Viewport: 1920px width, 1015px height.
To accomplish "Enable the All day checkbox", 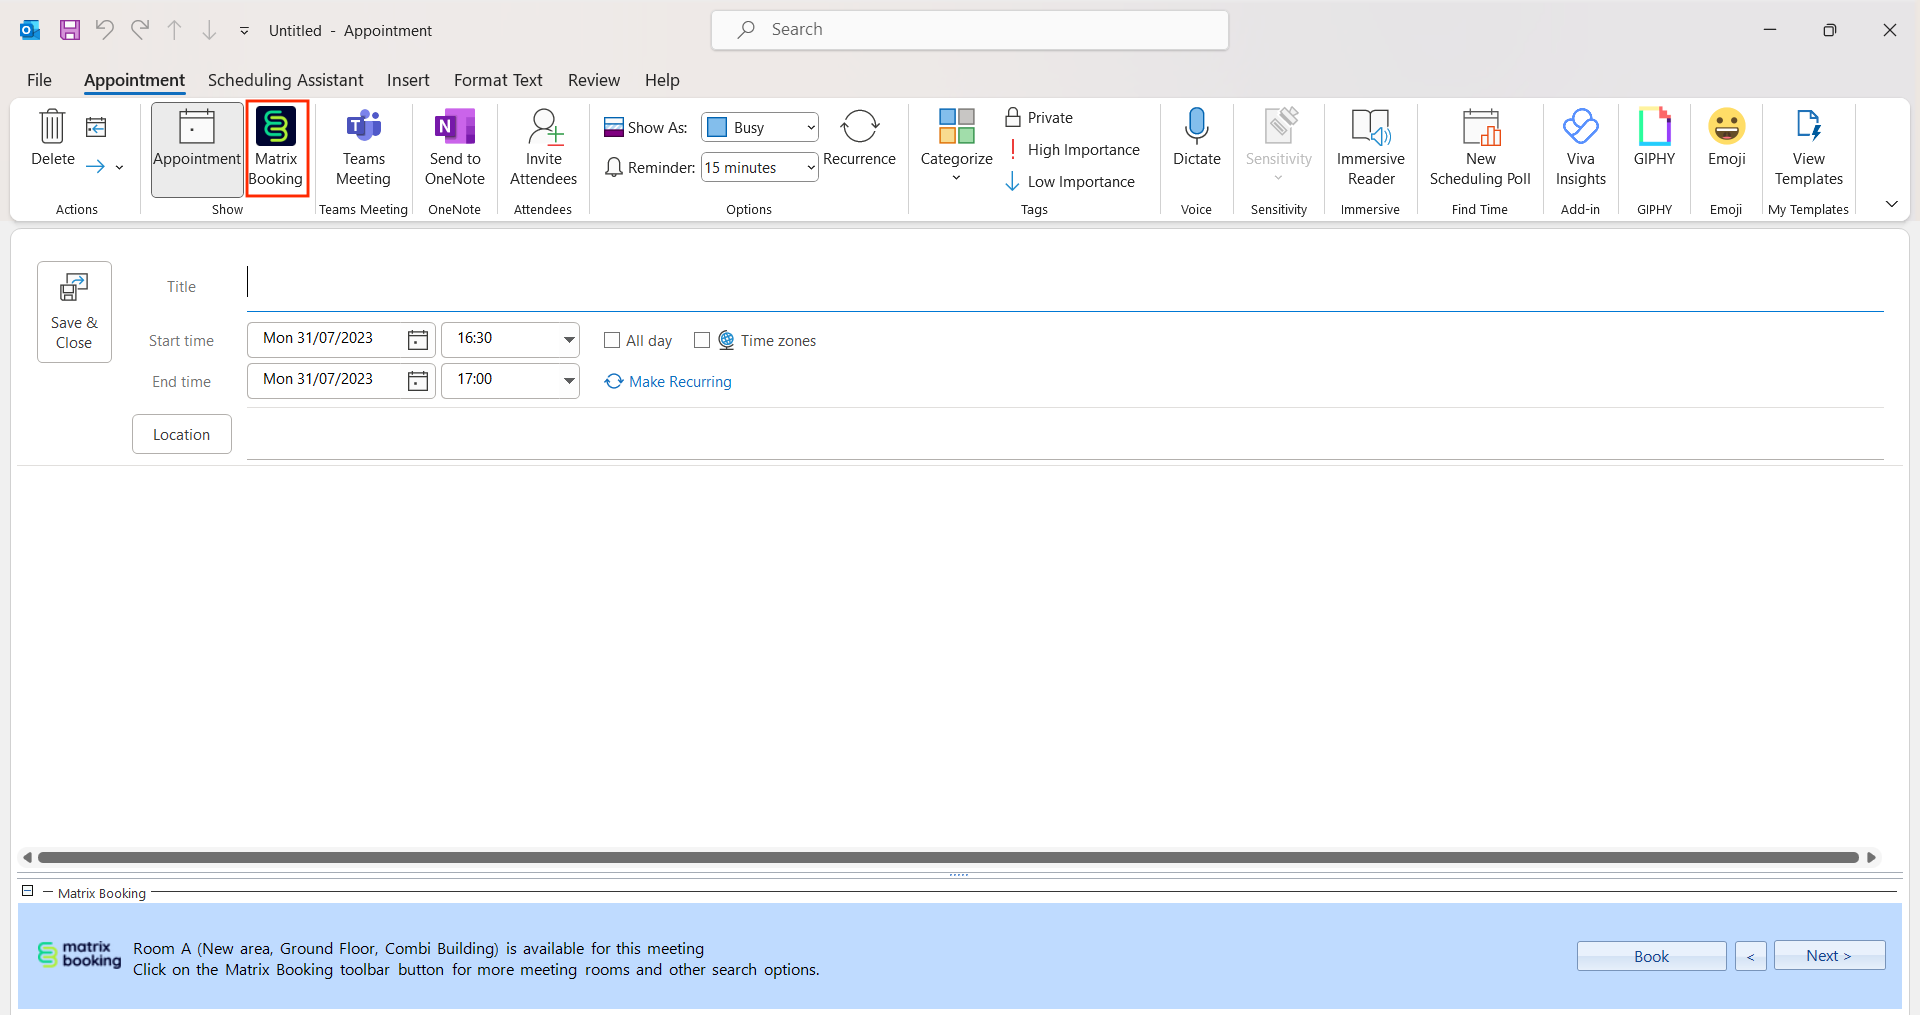I will (612, 341).
